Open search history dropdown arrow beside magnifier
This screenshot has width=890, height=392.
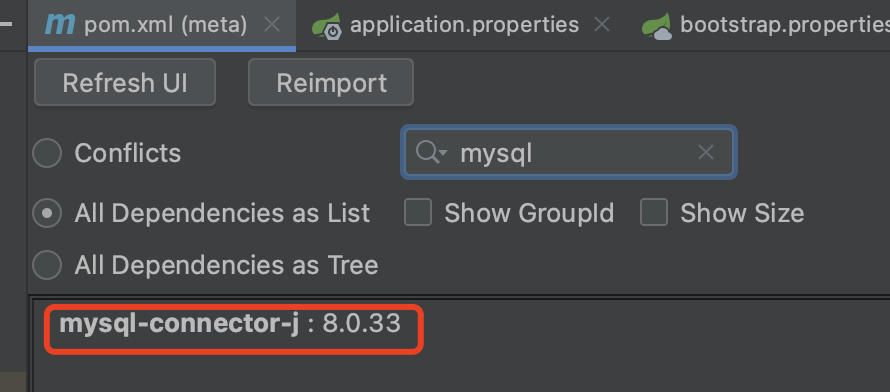coord(443,153)
